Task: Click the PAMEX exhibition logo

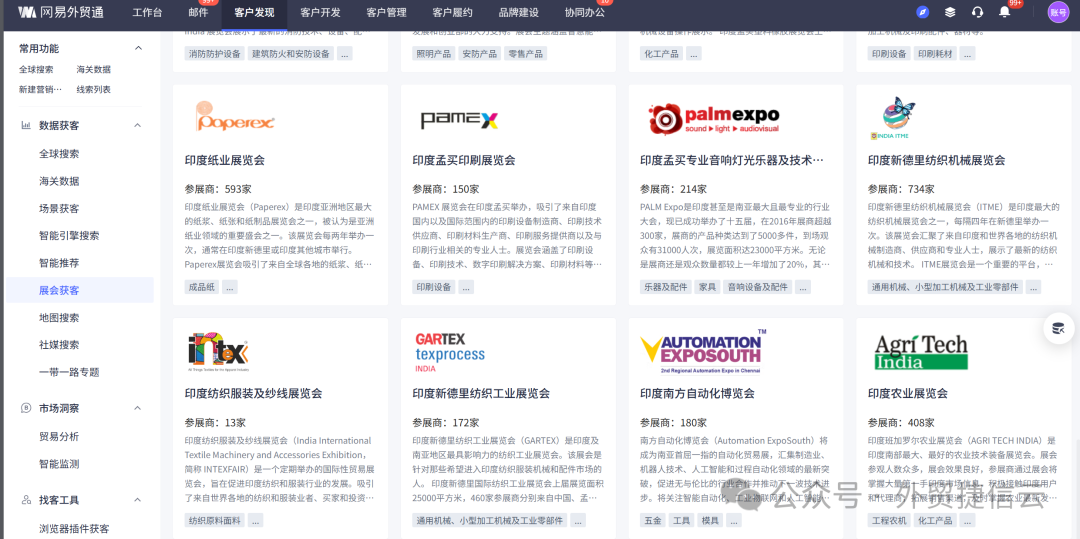Action: (x=459, y=120)
